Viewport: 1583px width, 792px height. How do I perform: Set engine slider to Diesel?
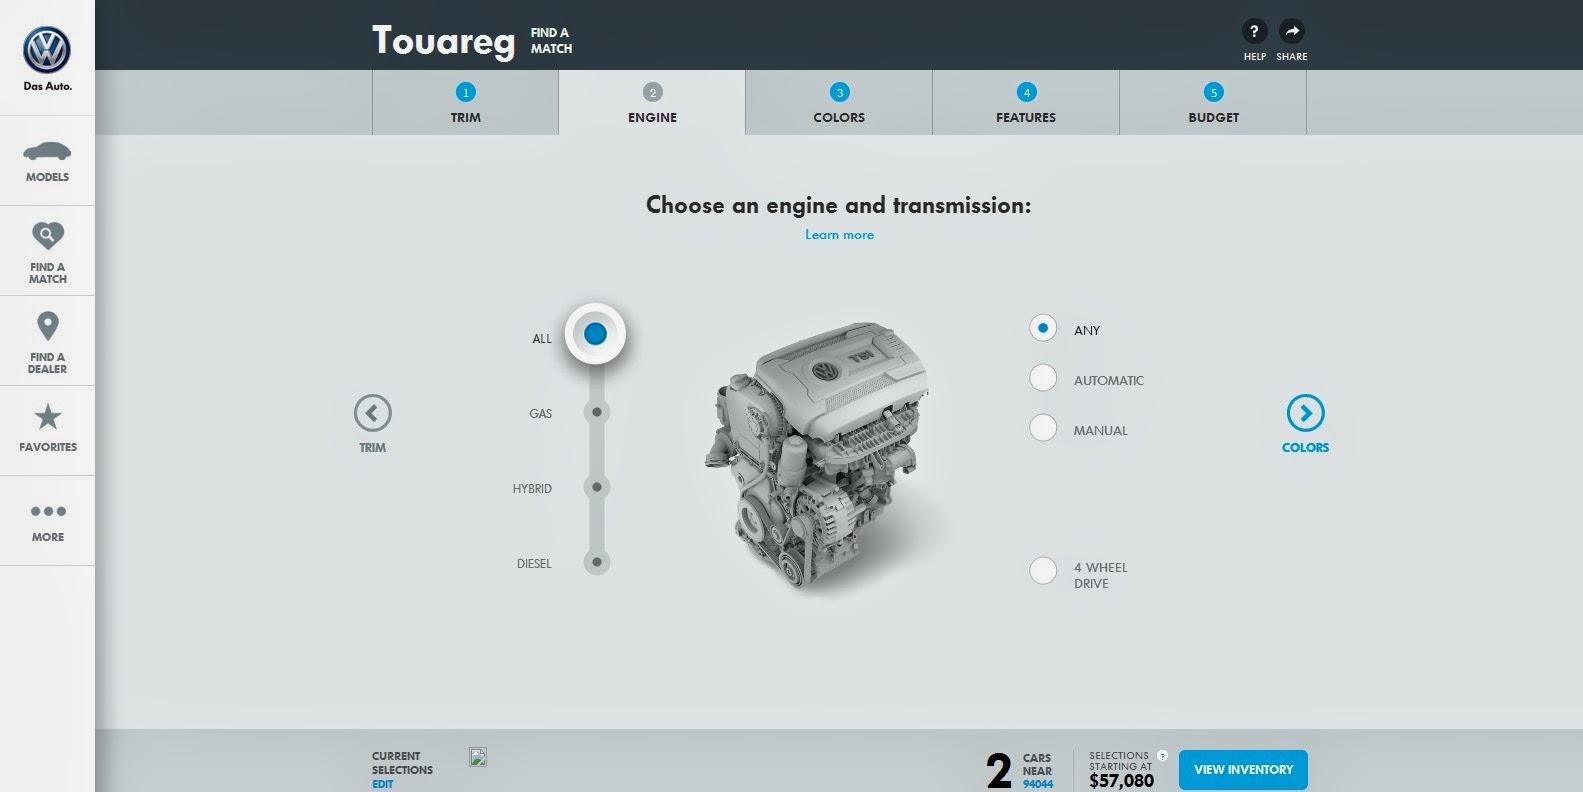coord(596,562)
